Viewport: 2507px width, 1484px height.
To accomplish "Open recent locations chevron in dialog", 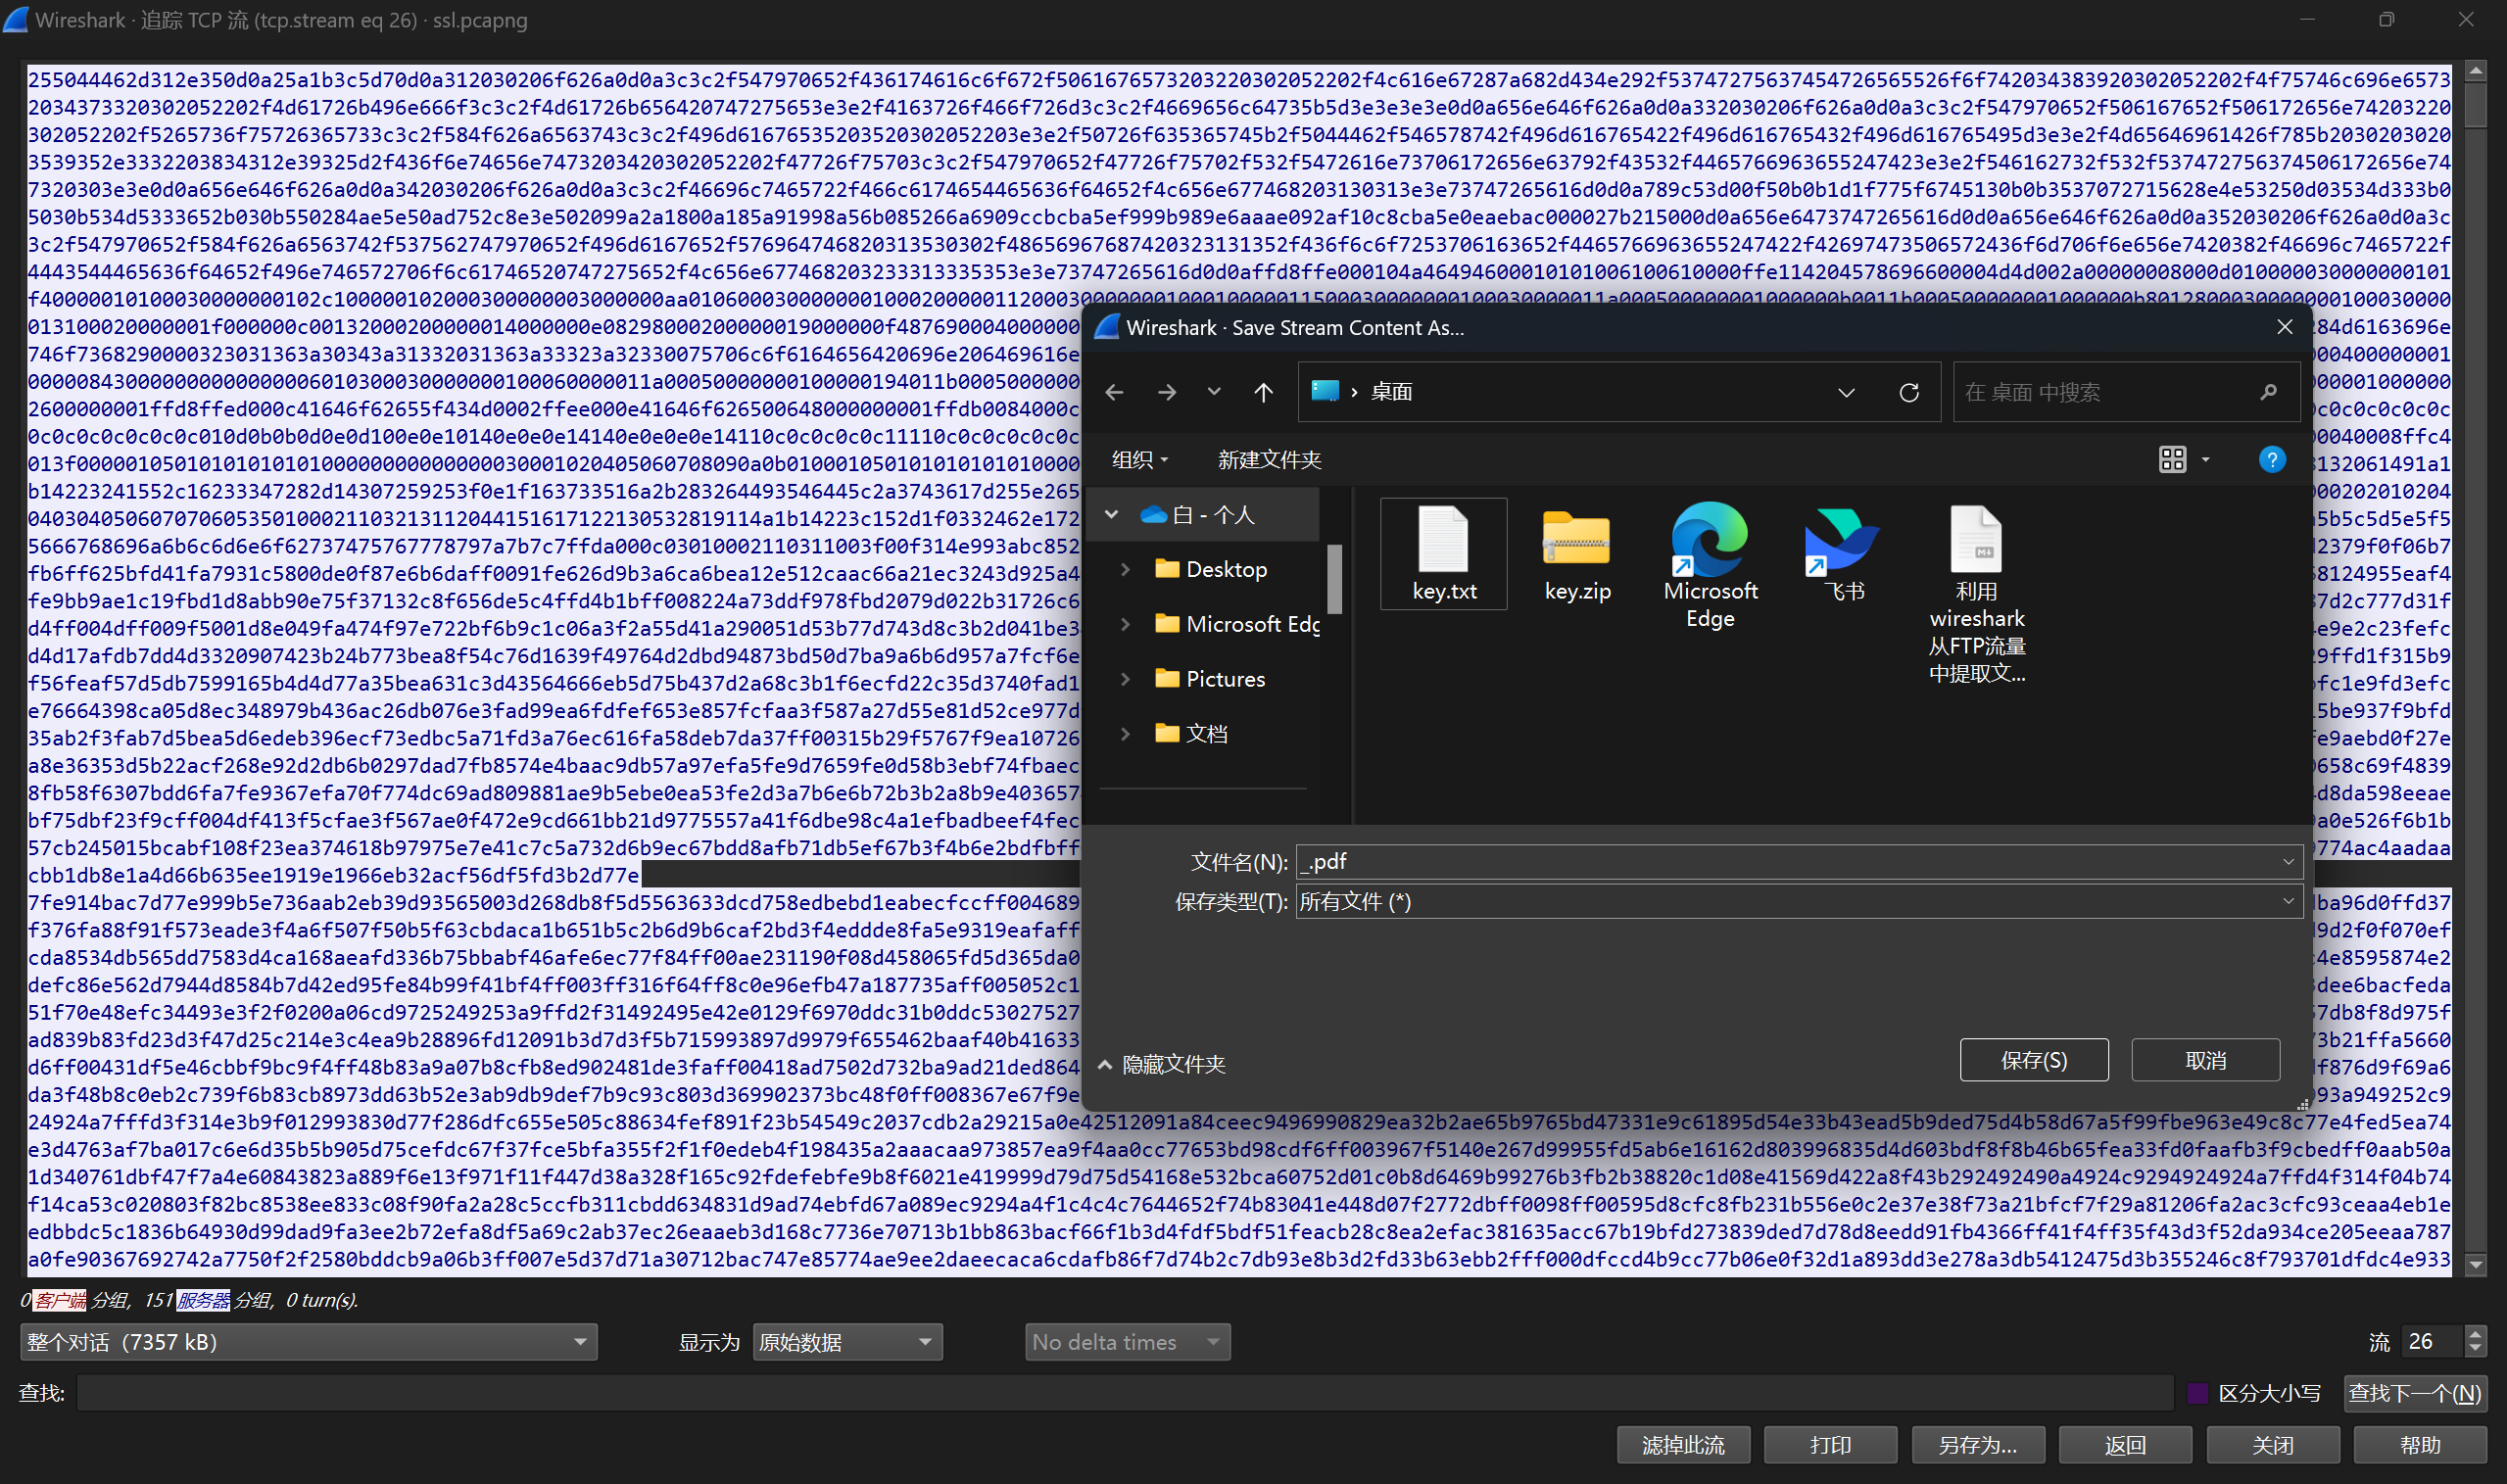I will pyautogui.click(x=1213, y=392).
